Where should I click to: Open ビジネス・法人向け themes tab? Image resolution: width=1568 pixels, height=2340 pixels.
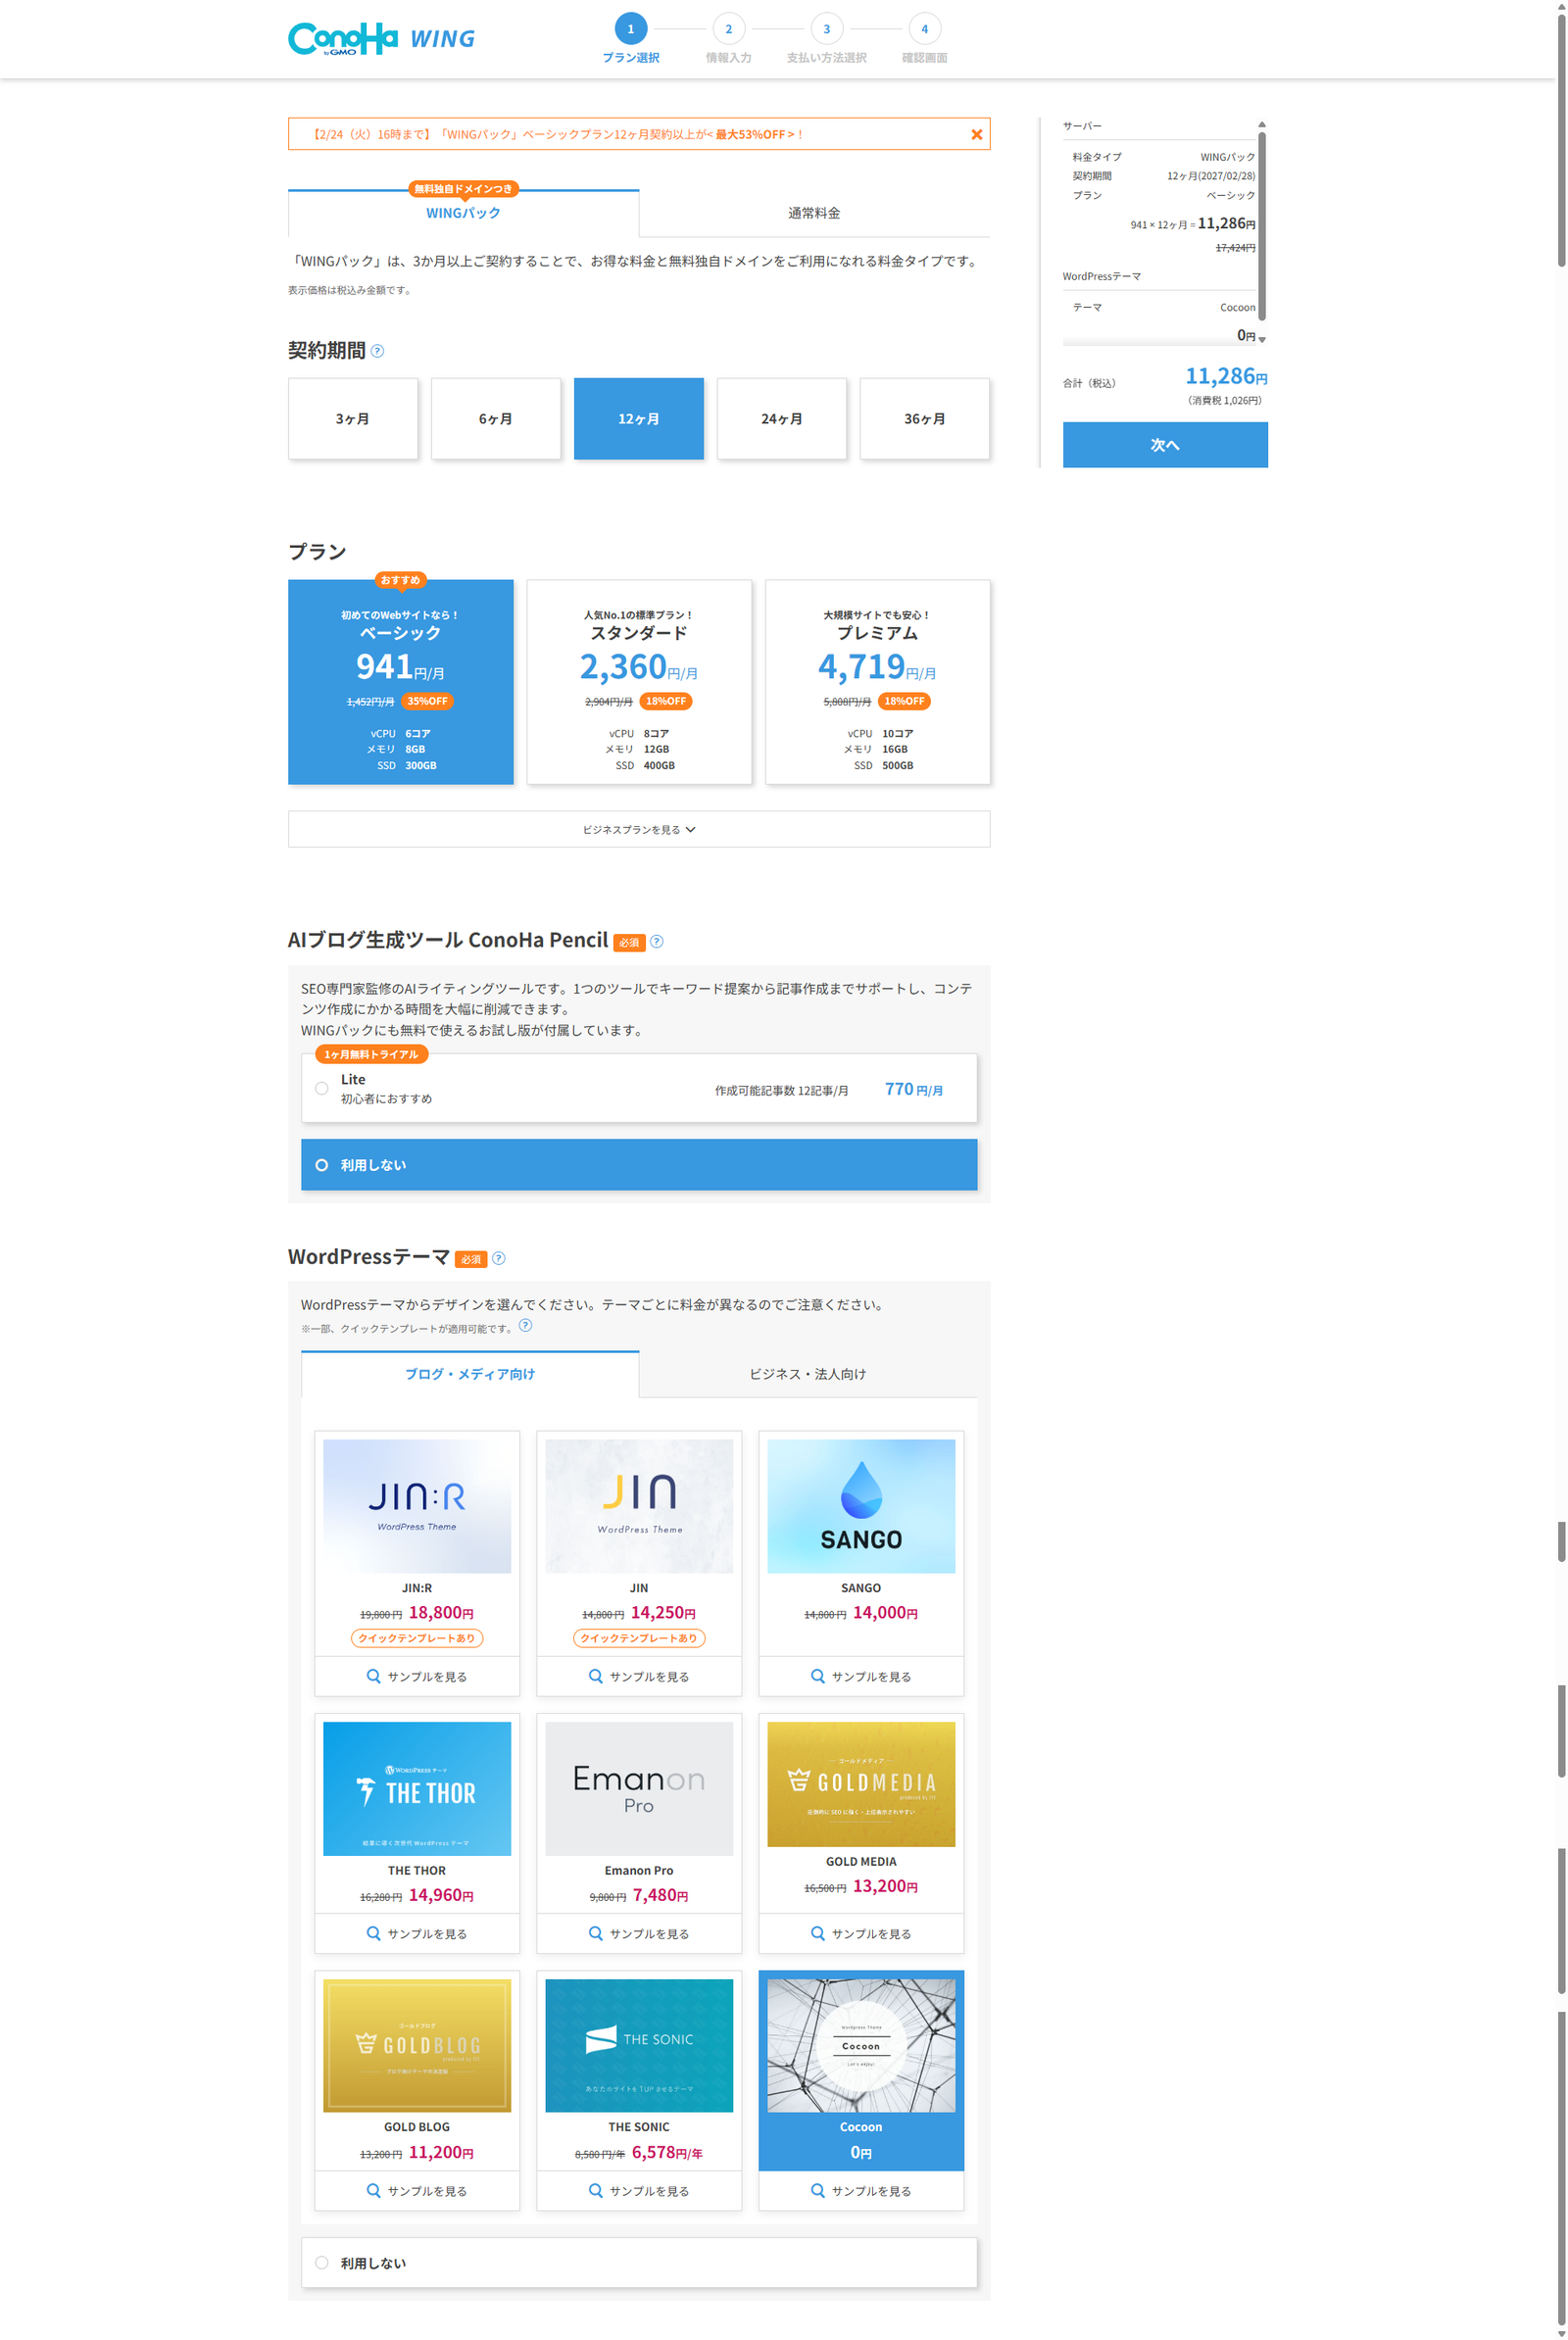click(x=808, y=1374)
